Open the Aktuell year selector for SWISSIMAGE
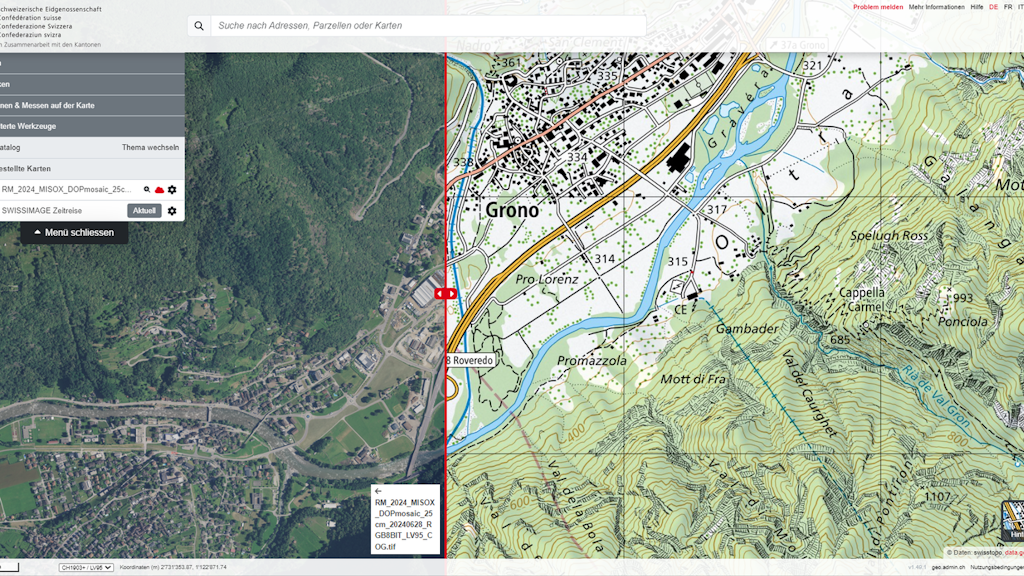Screen dimensions: 1024x576 [144, 211]
